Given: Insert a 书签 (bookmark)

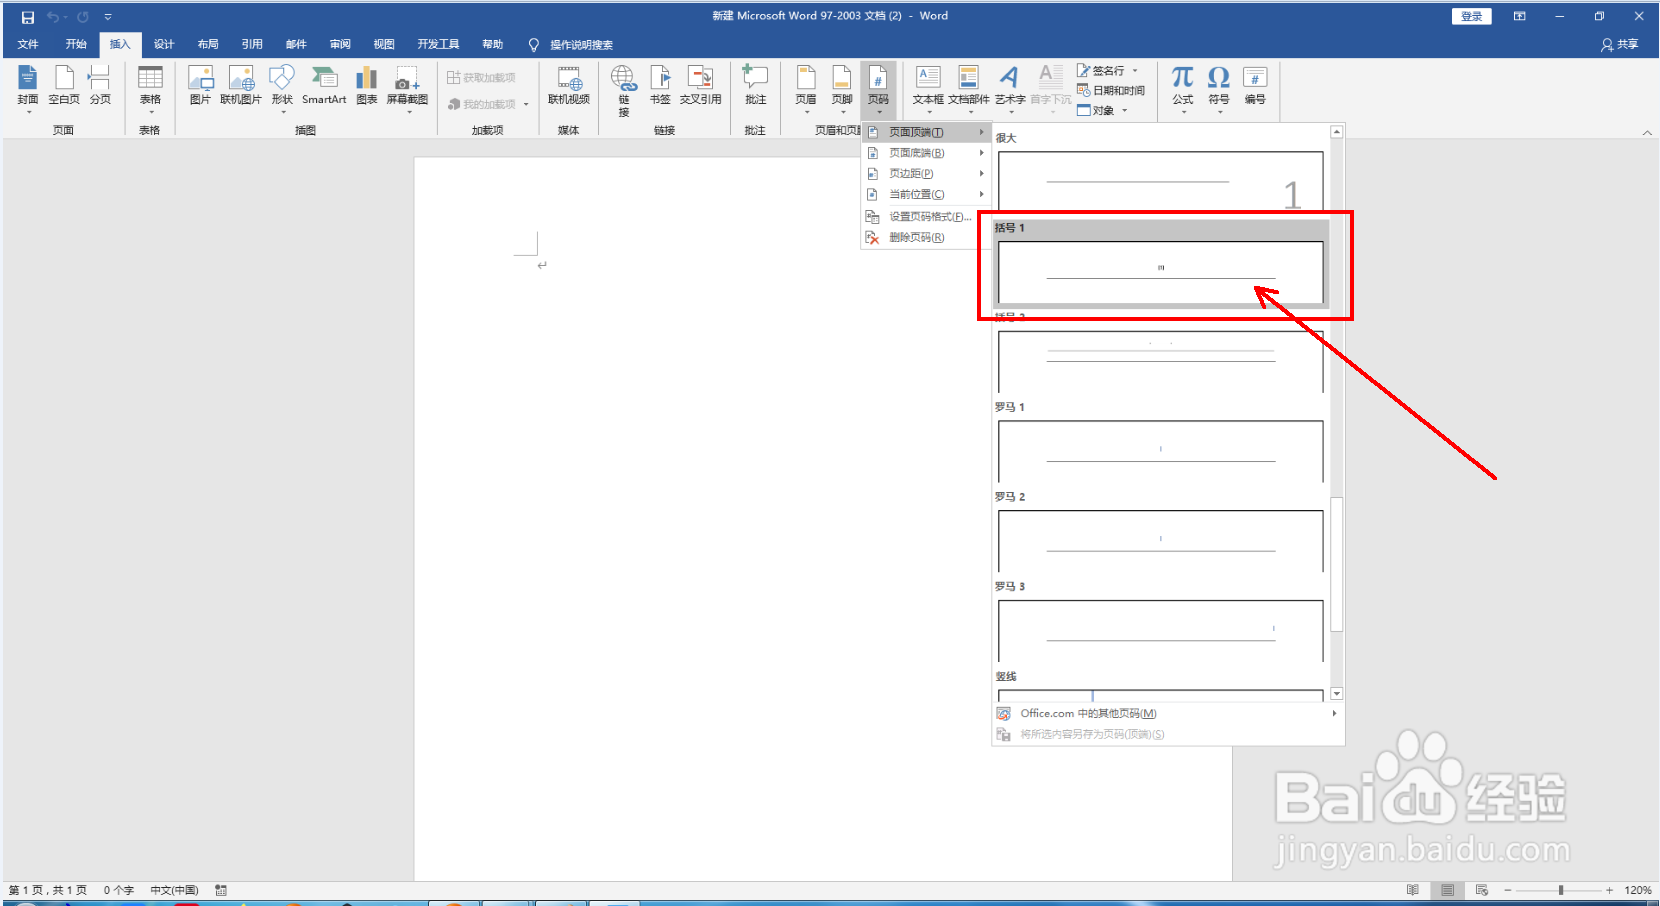Looking at the screenshot, I should (x=661, y=88).
